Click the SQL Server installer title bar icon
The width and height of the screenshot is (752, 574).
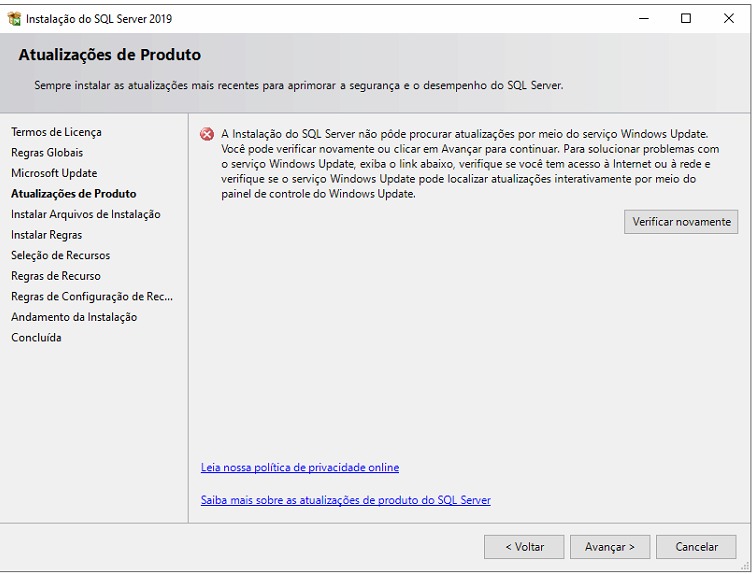[x=14, y=18]
